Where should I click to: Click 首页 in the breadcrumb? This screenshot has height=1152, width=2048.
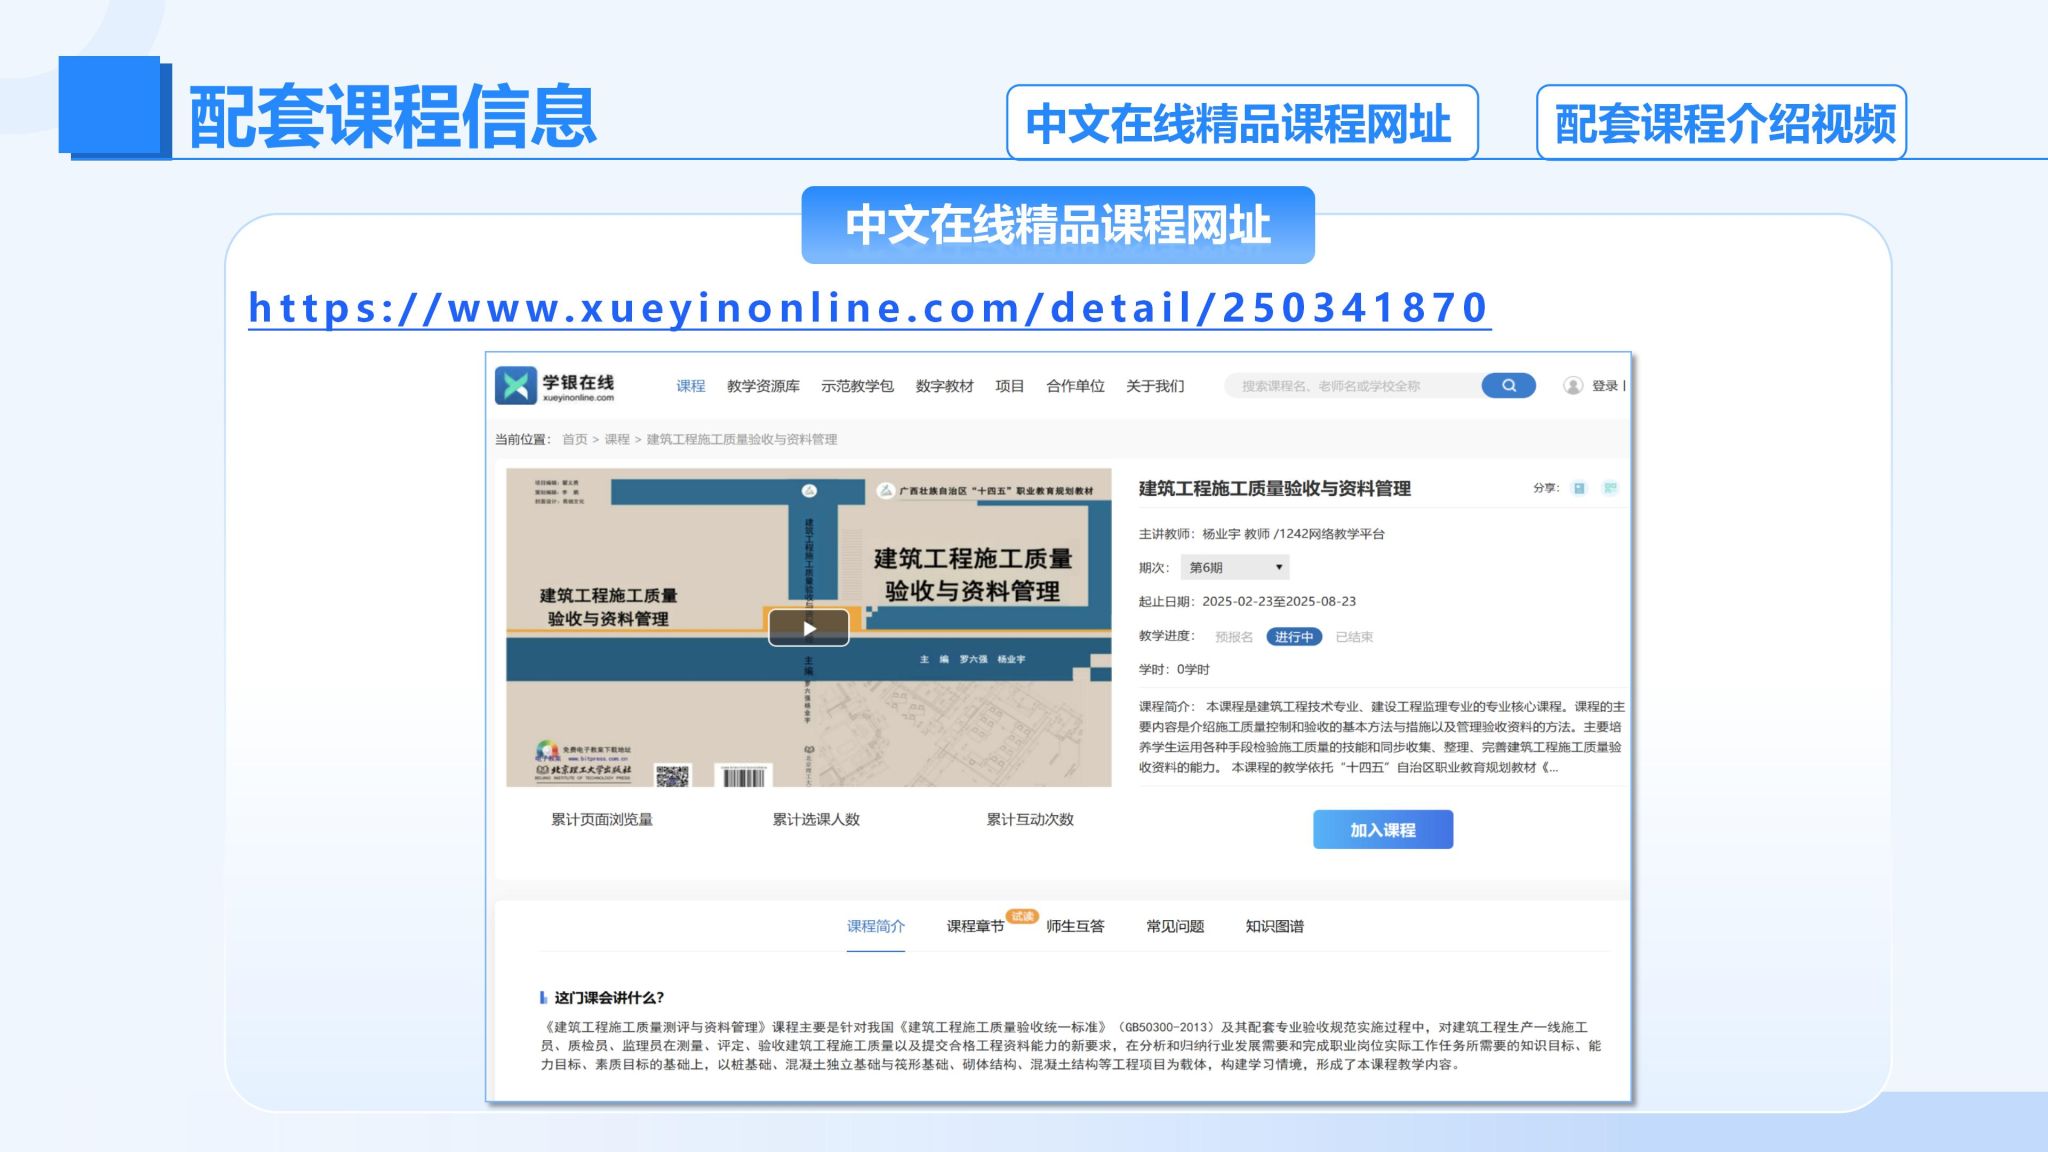pos(574,439)
